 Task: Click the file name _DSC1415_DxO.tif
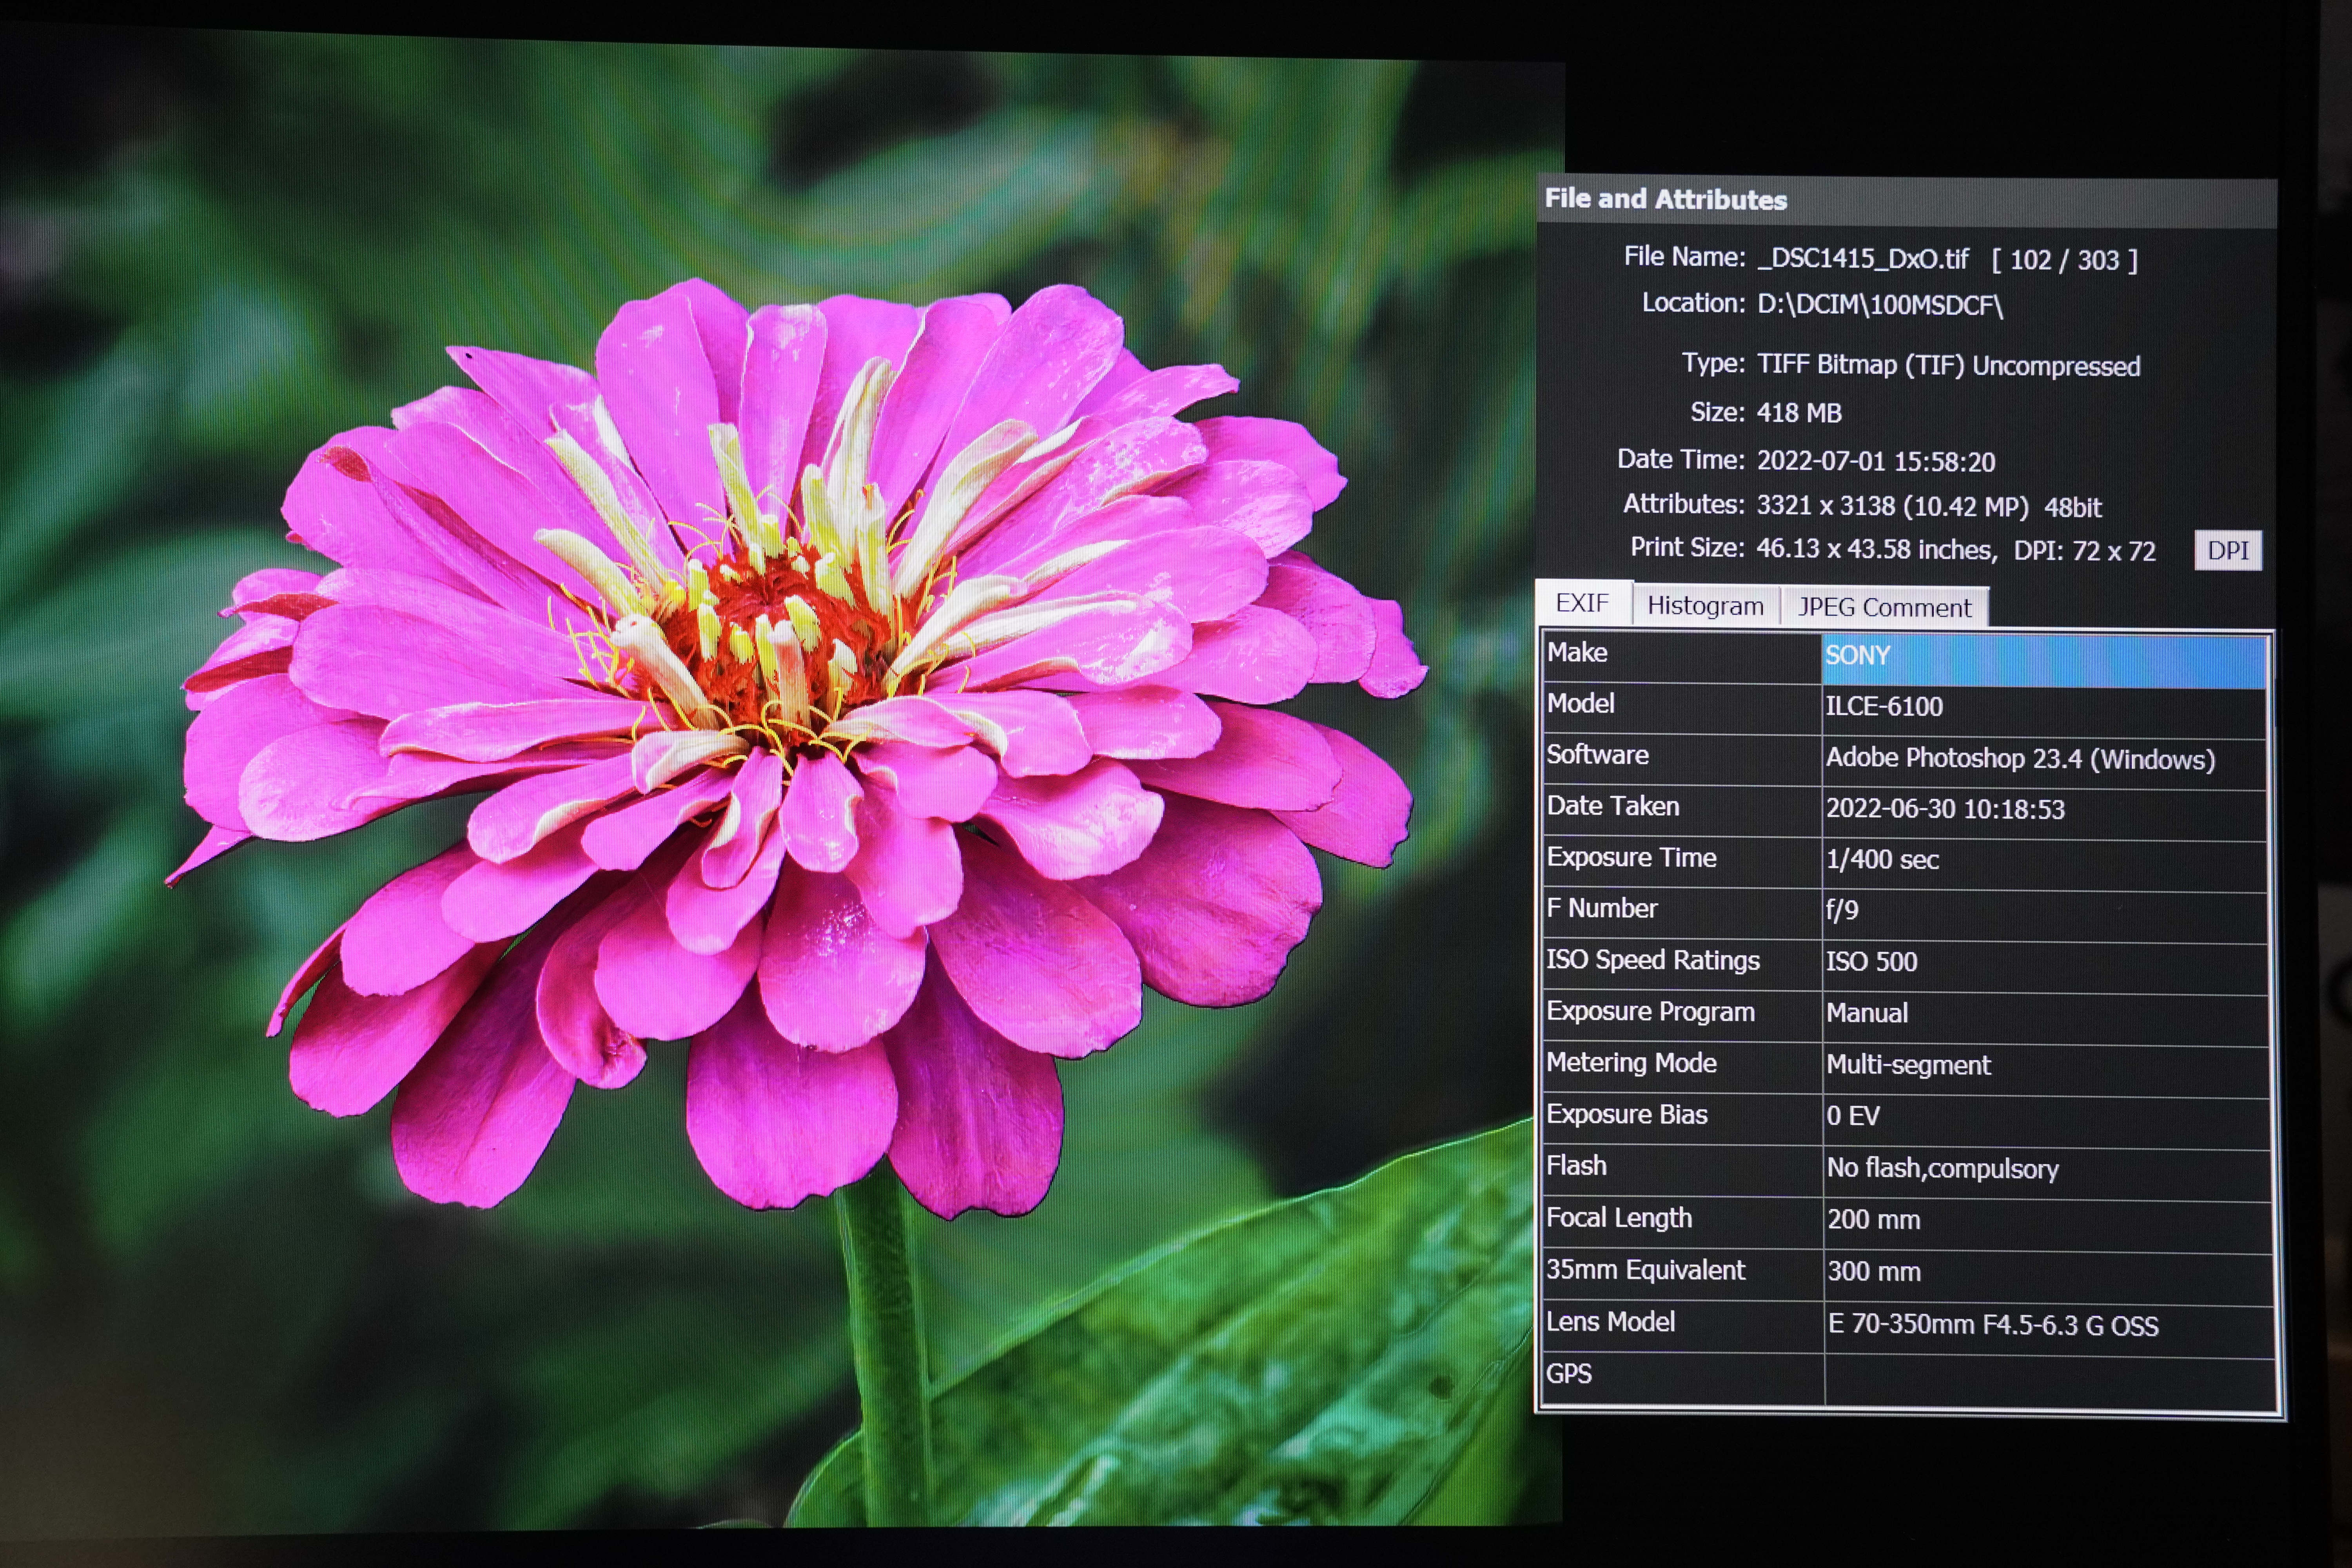1863,259
